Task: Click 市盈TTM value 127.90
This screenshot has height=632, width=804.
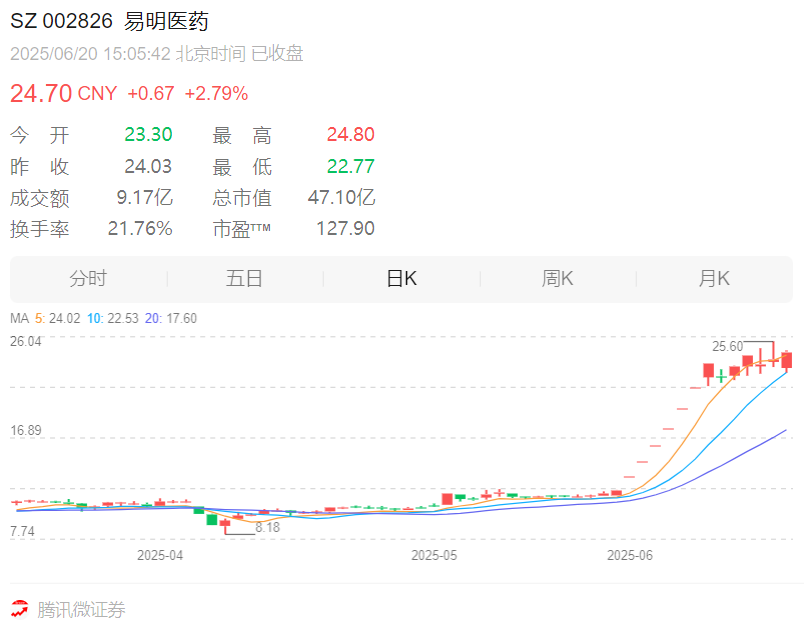Action: pos(346,229)
